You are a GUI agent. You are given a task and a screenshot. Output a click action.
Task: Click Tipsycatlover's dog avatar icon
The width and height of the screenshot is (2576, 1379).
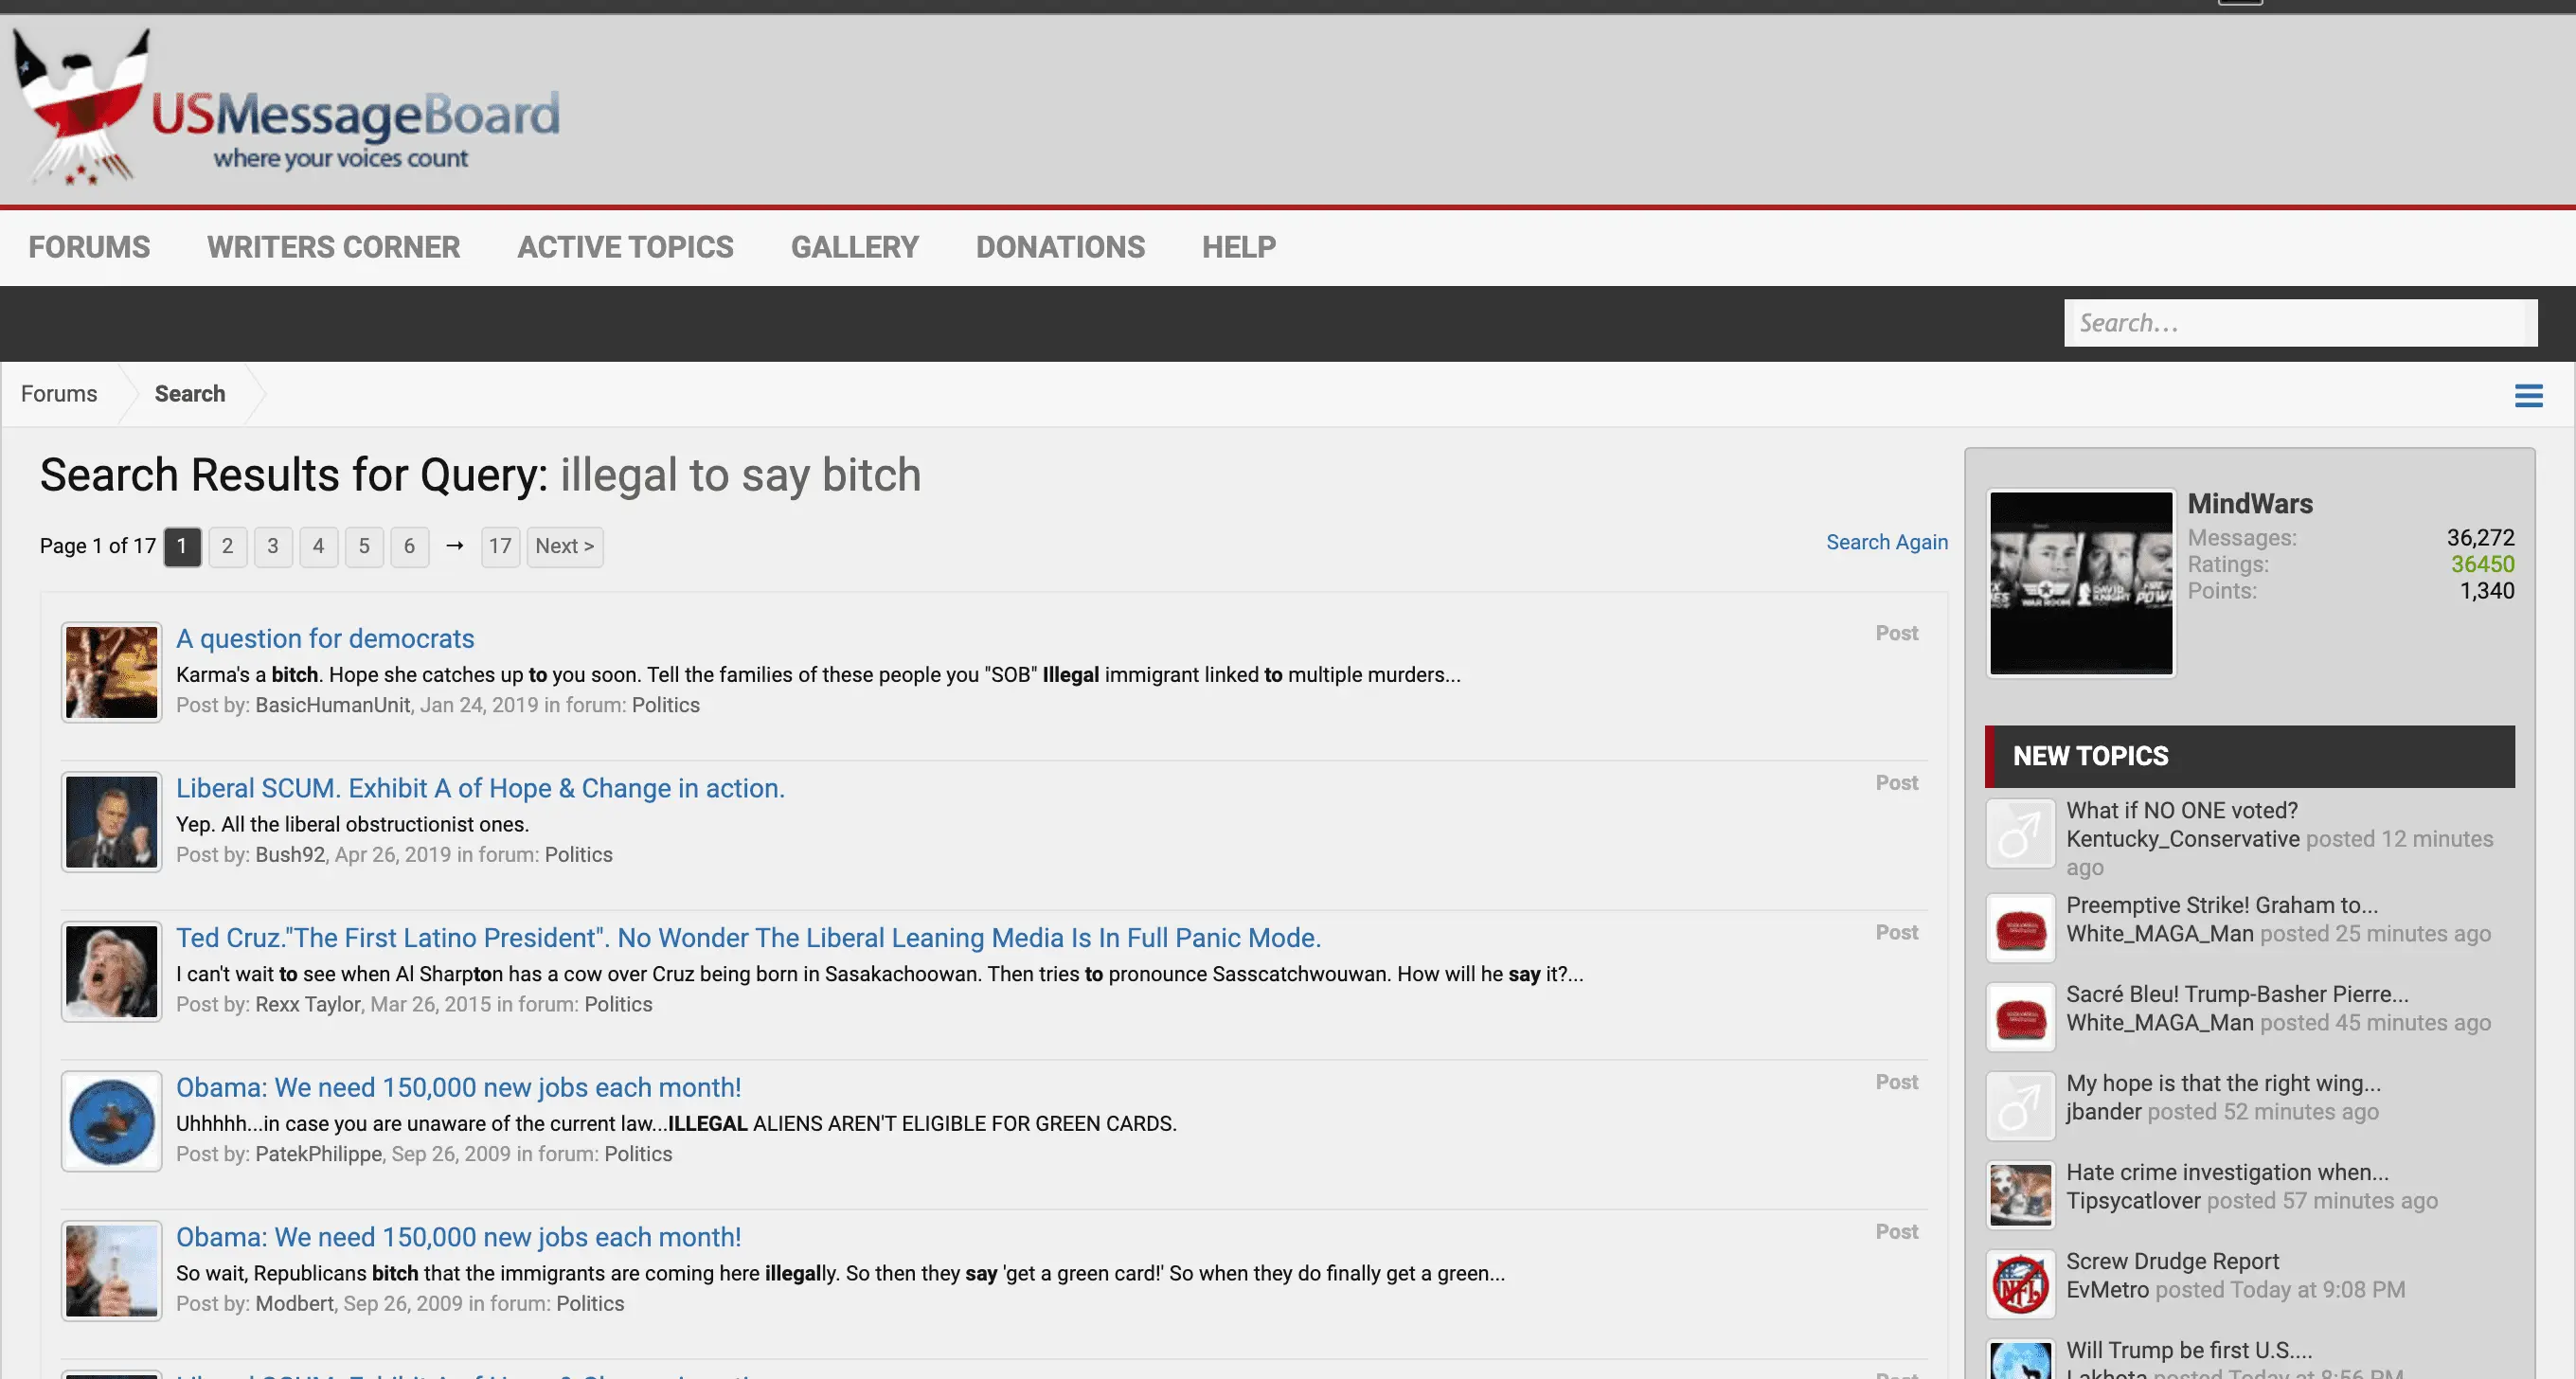pos(2019,1194)
